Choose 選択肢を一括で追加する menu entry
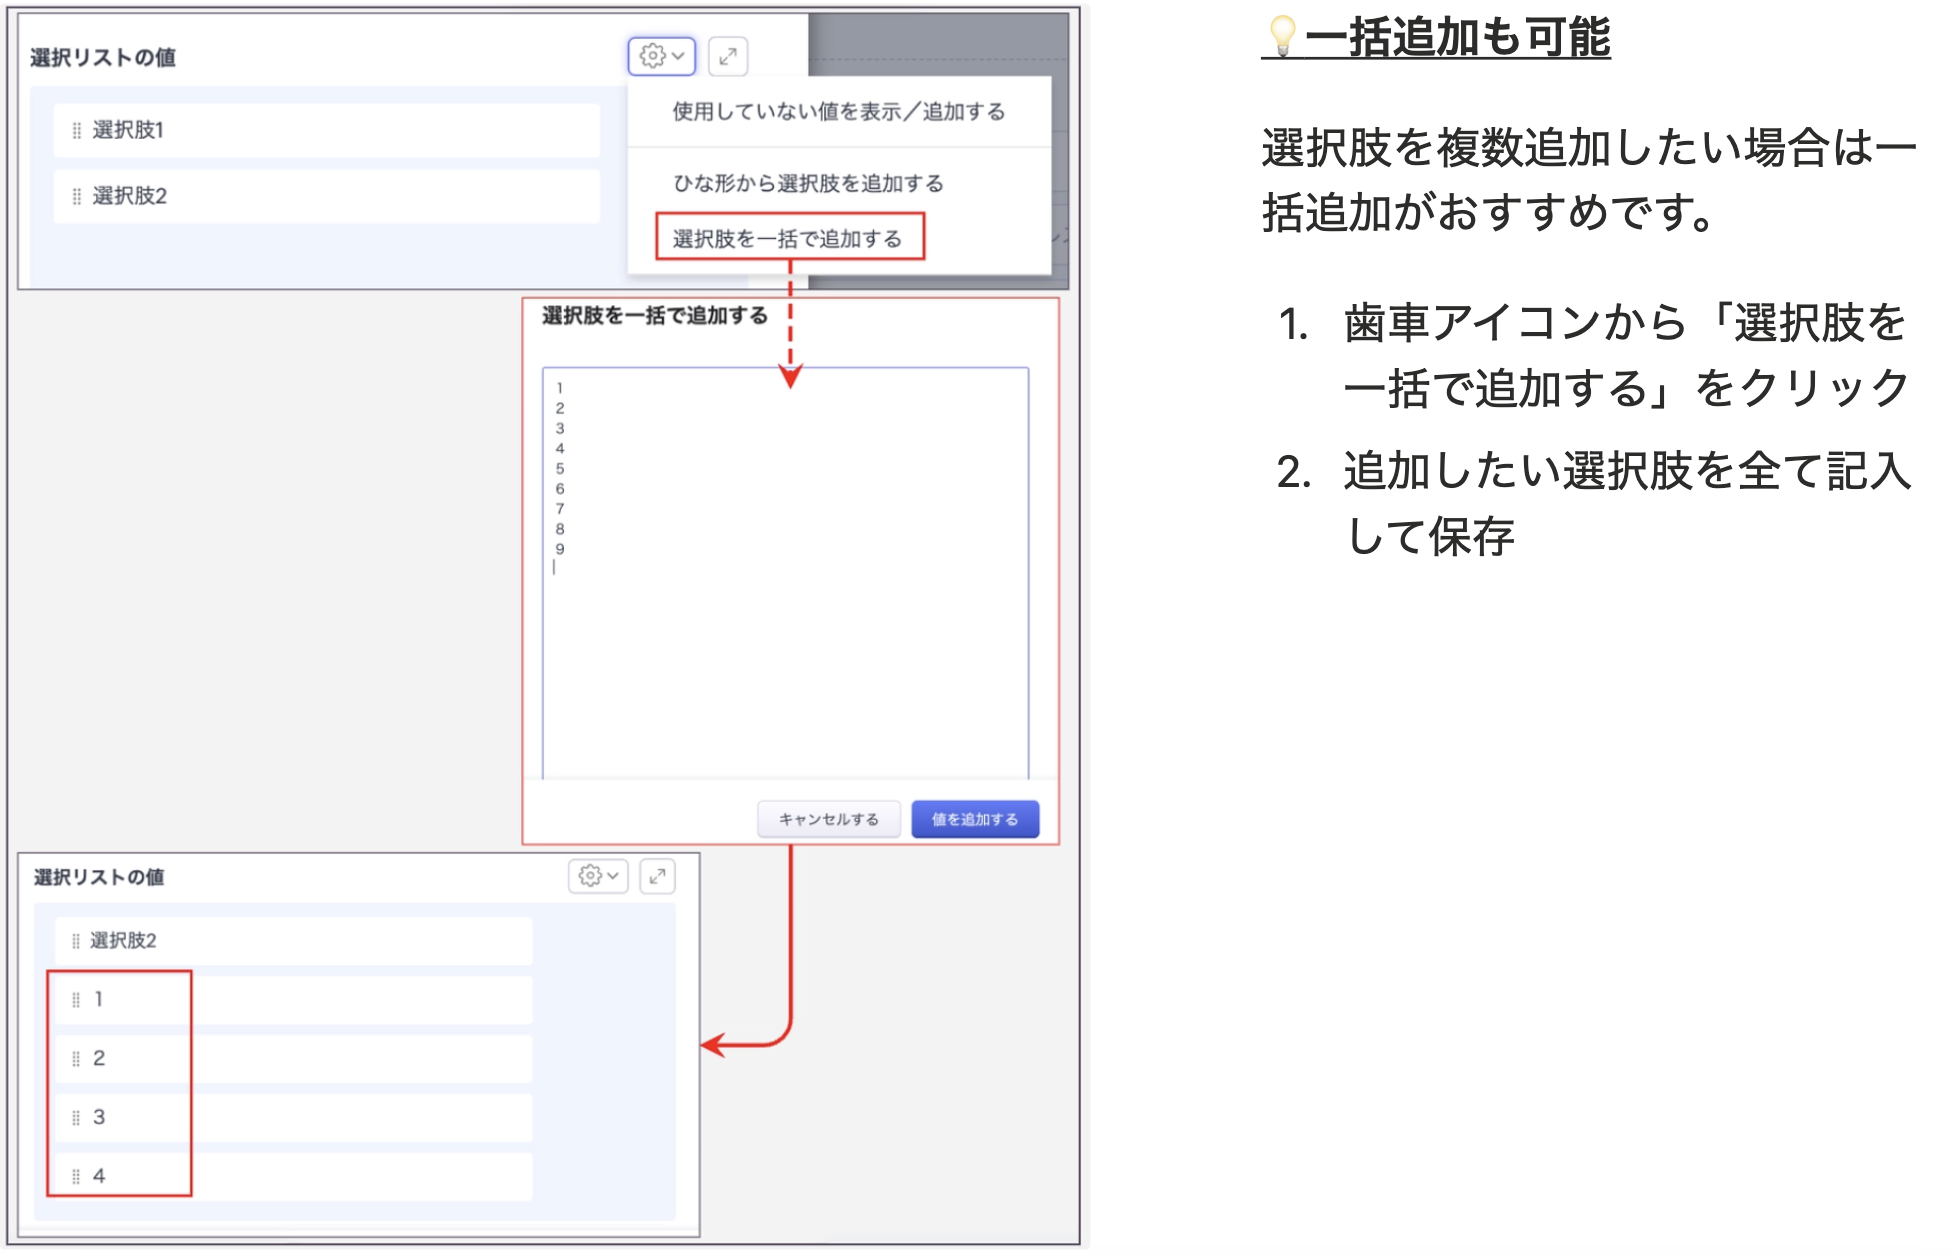 [788, 238]
